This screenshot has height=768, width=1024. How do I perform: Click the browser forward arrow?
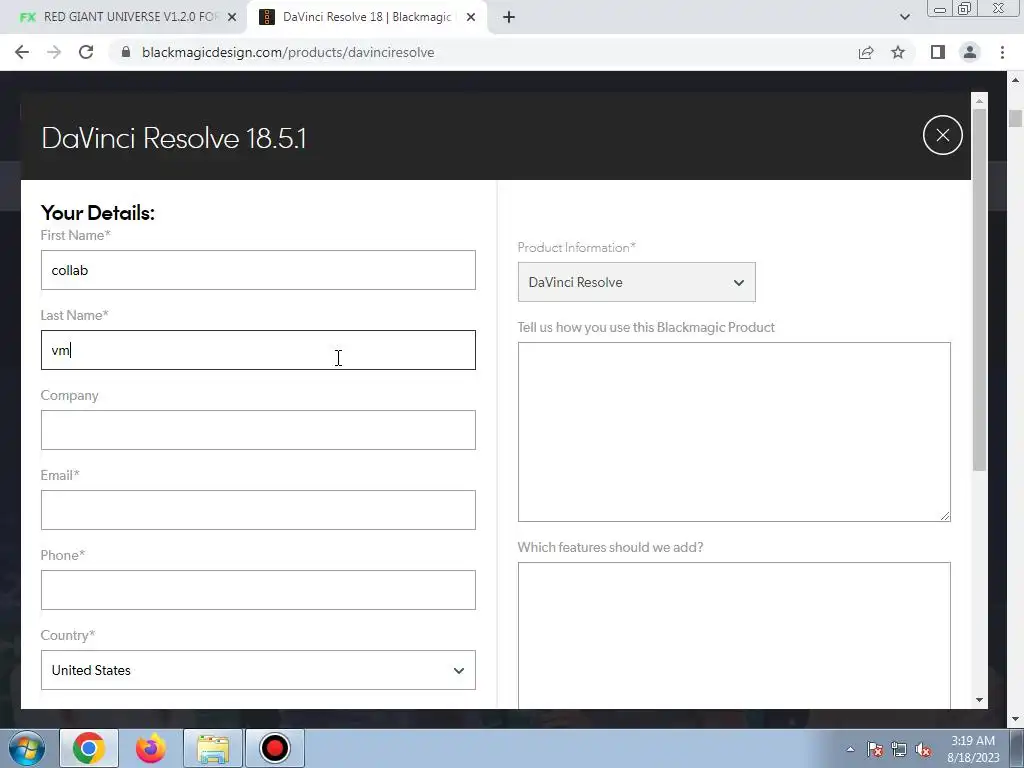coord(54,52)
